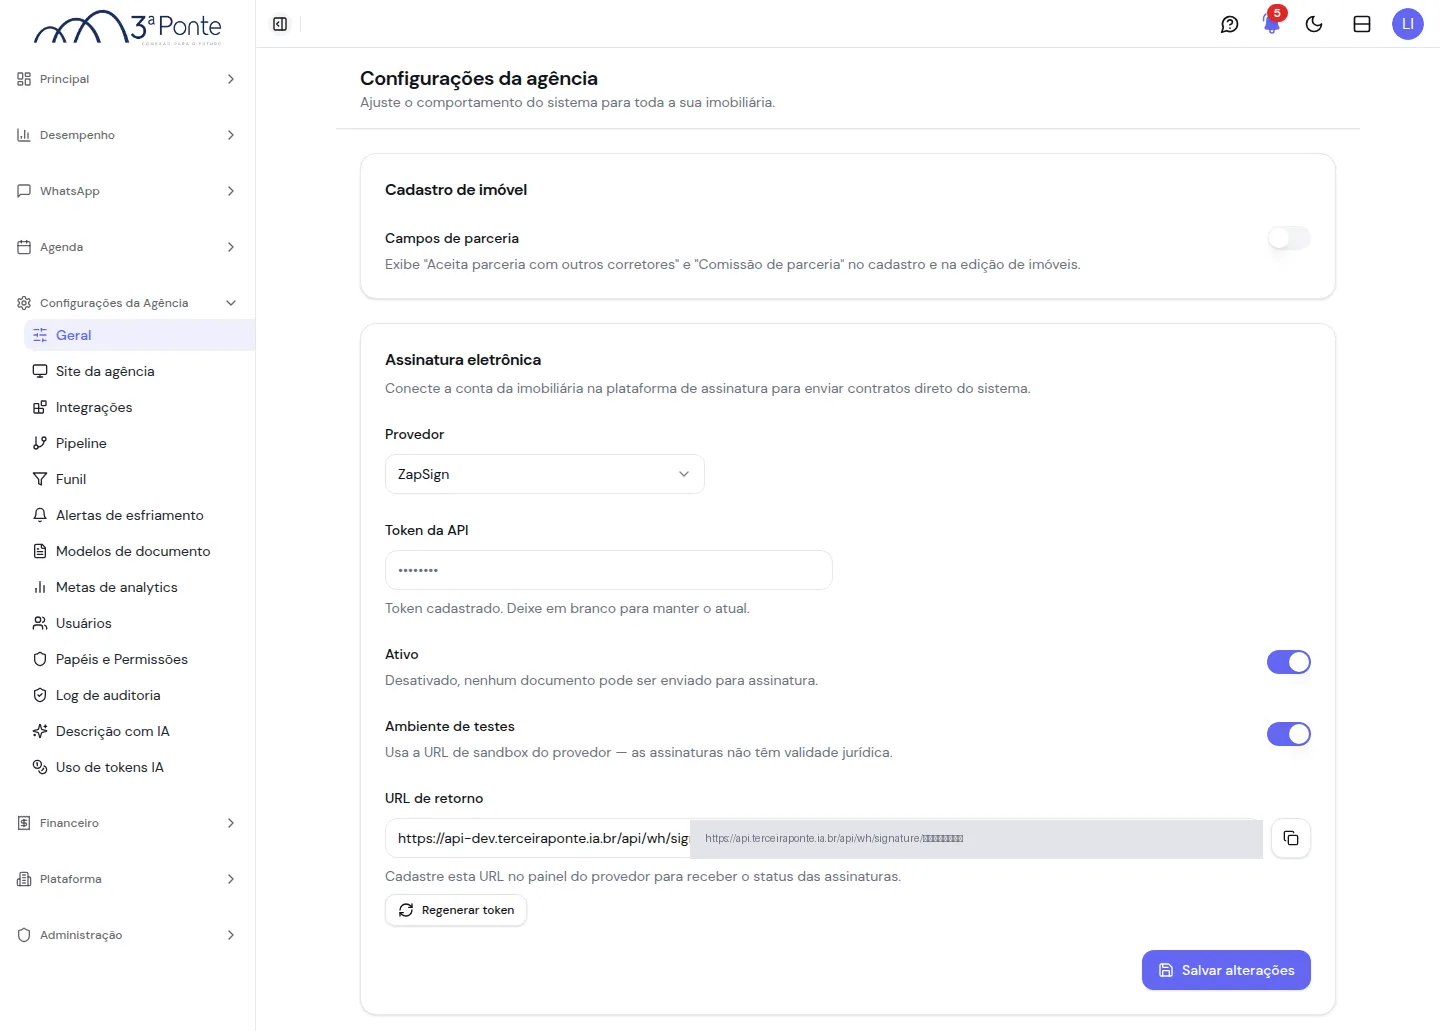This screenshot has width=1440, height=1031.
Task: Open the Provedor ZapSign dropdown
Action: point(545,474)
